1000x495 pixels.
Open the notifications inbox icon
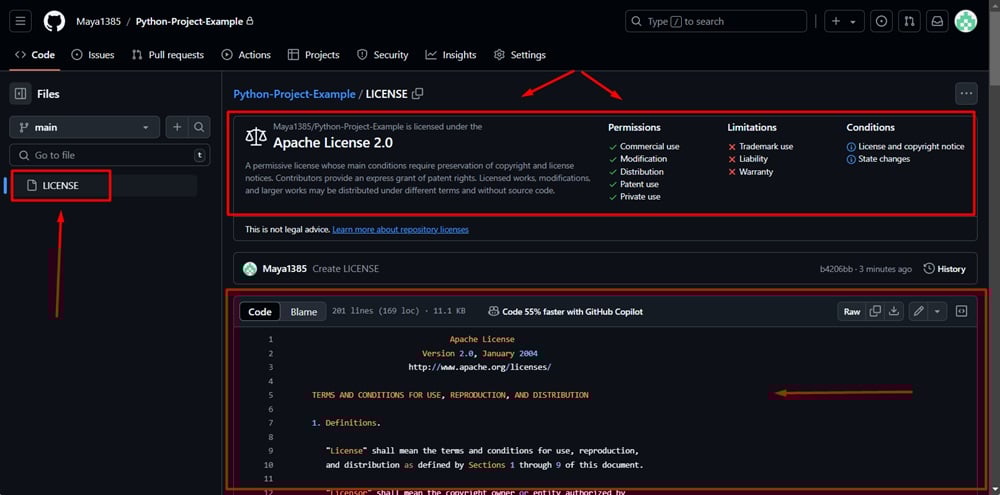[937, 21]
